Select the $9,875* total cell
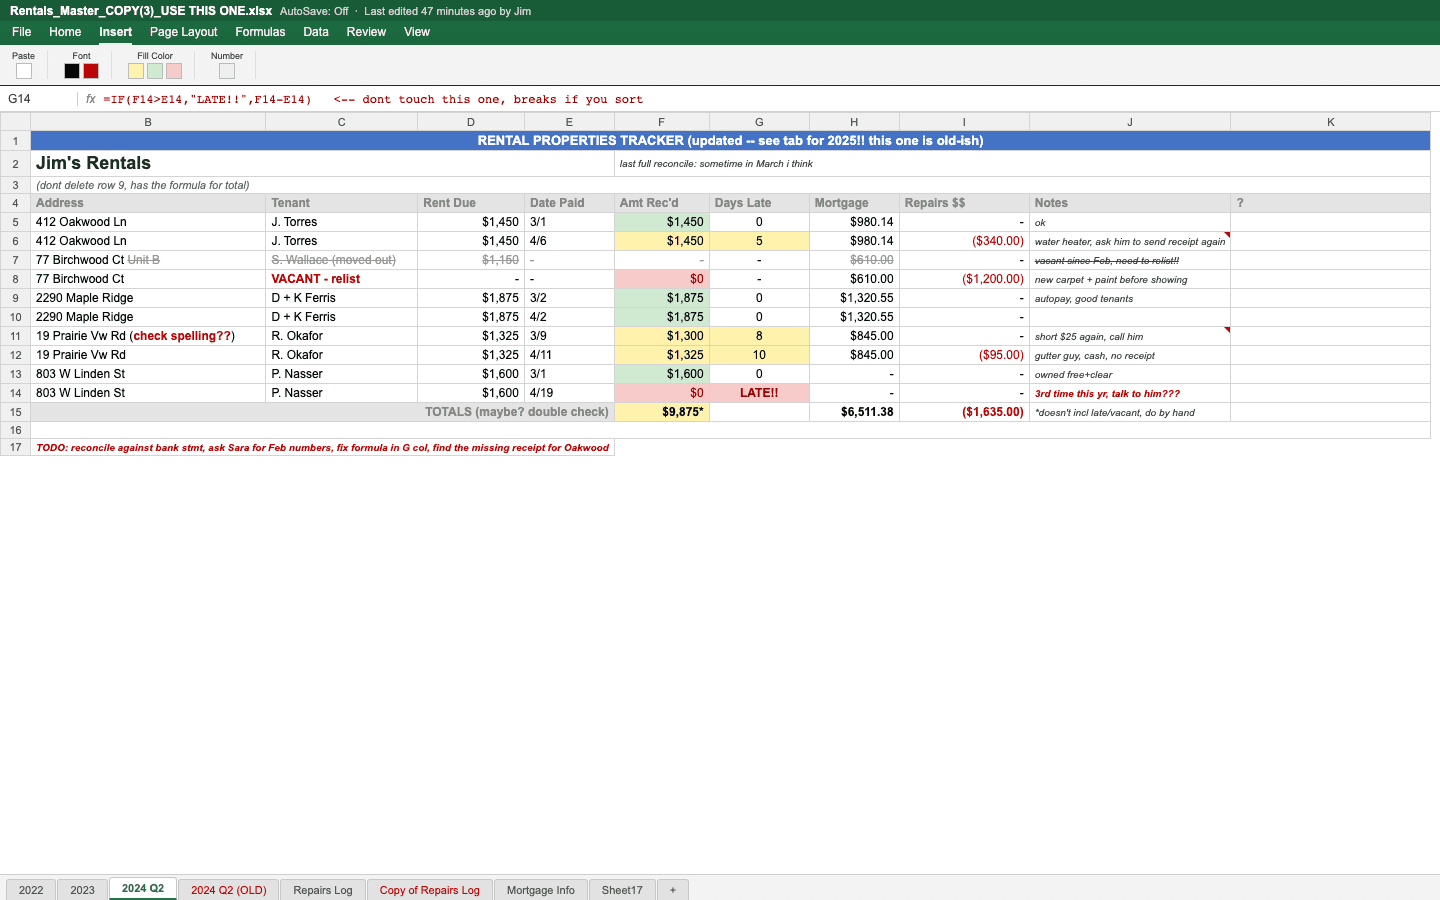This screenshot has width=1440, height=900. pos(662,412)
